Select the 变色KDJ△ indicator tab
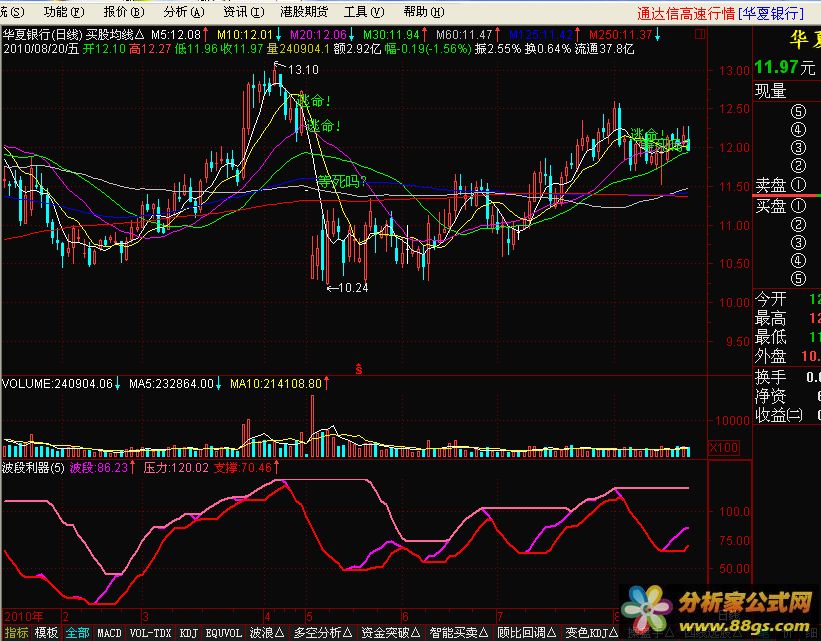The height and width of the screenshot is (641, 821). (x=591, y=633)
